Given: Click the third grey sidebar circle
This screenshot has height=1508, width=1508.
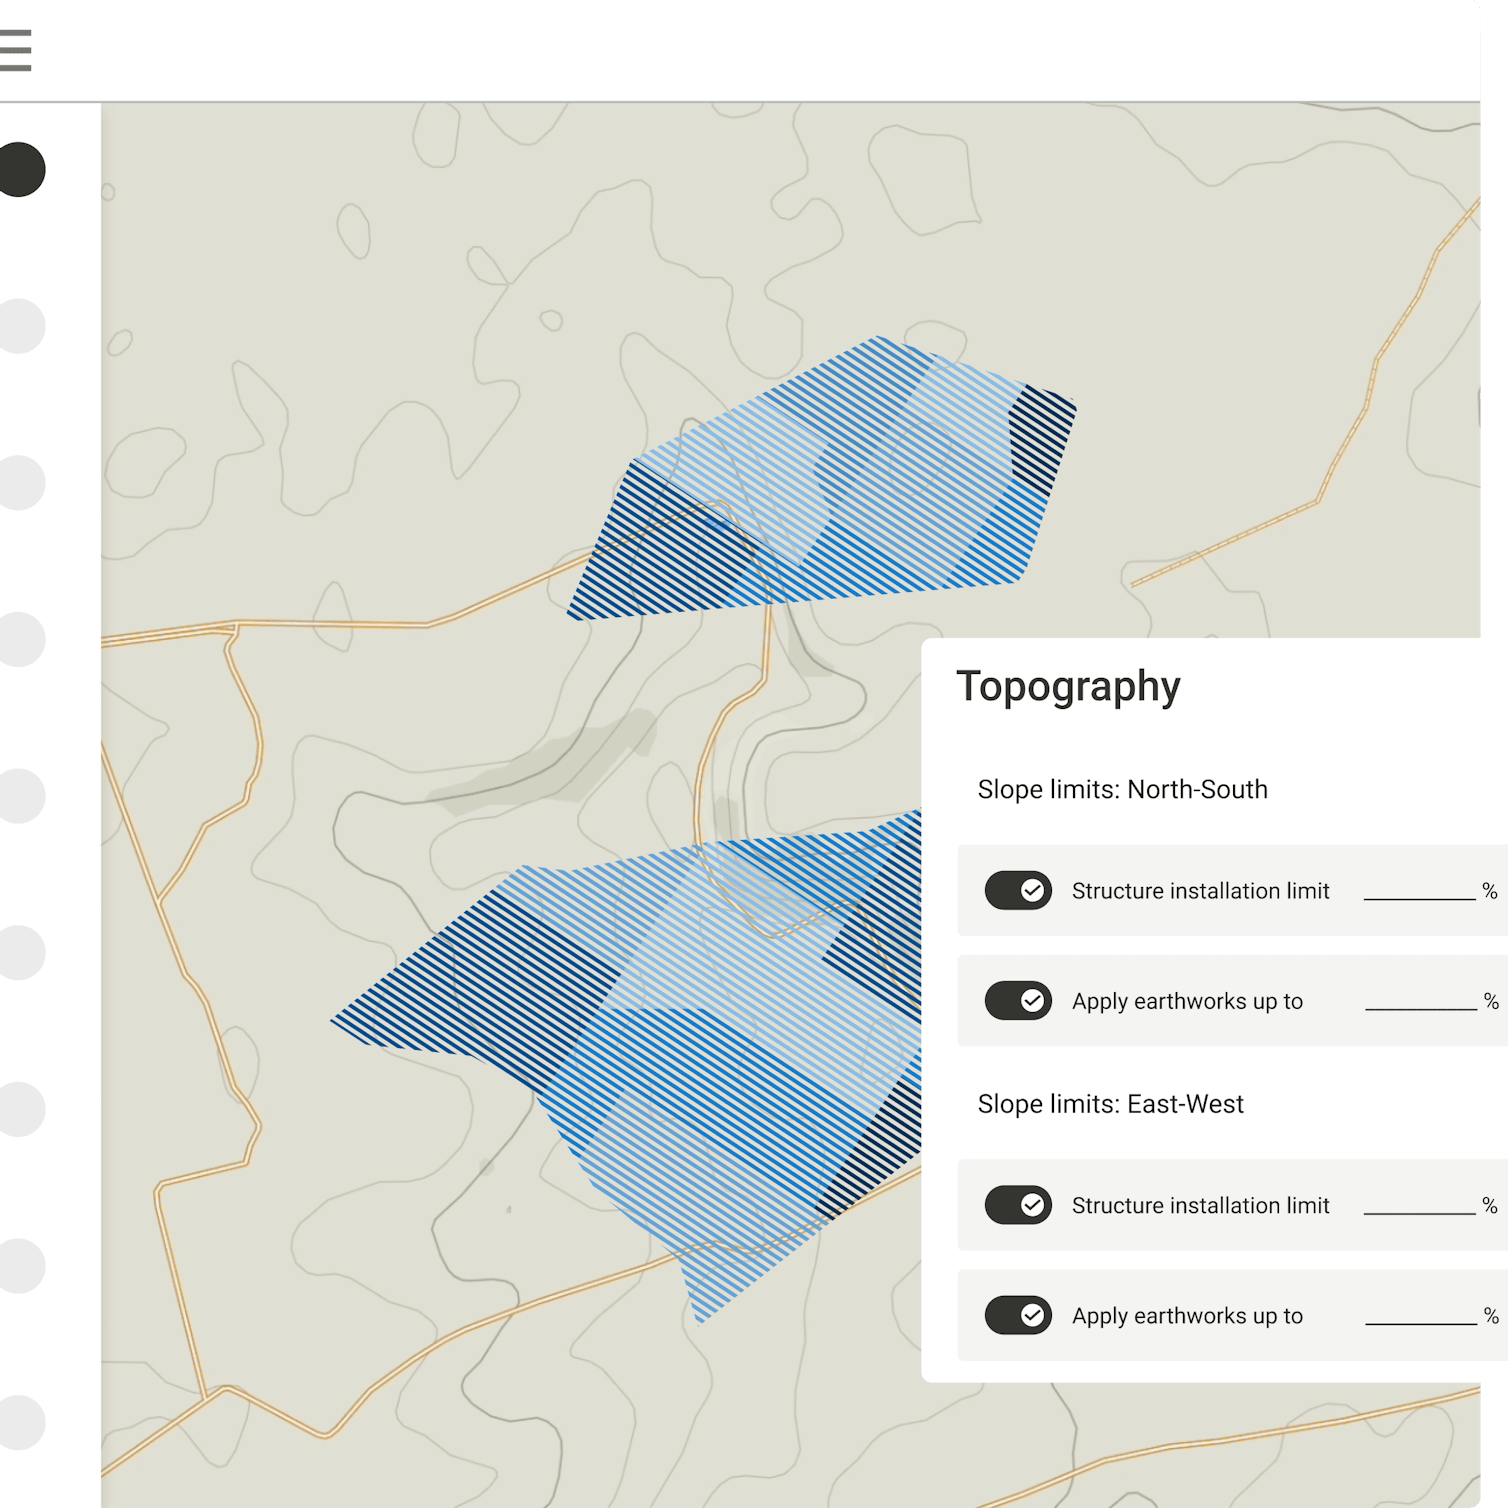Looking at the screenshot, I should pos(22,639).
